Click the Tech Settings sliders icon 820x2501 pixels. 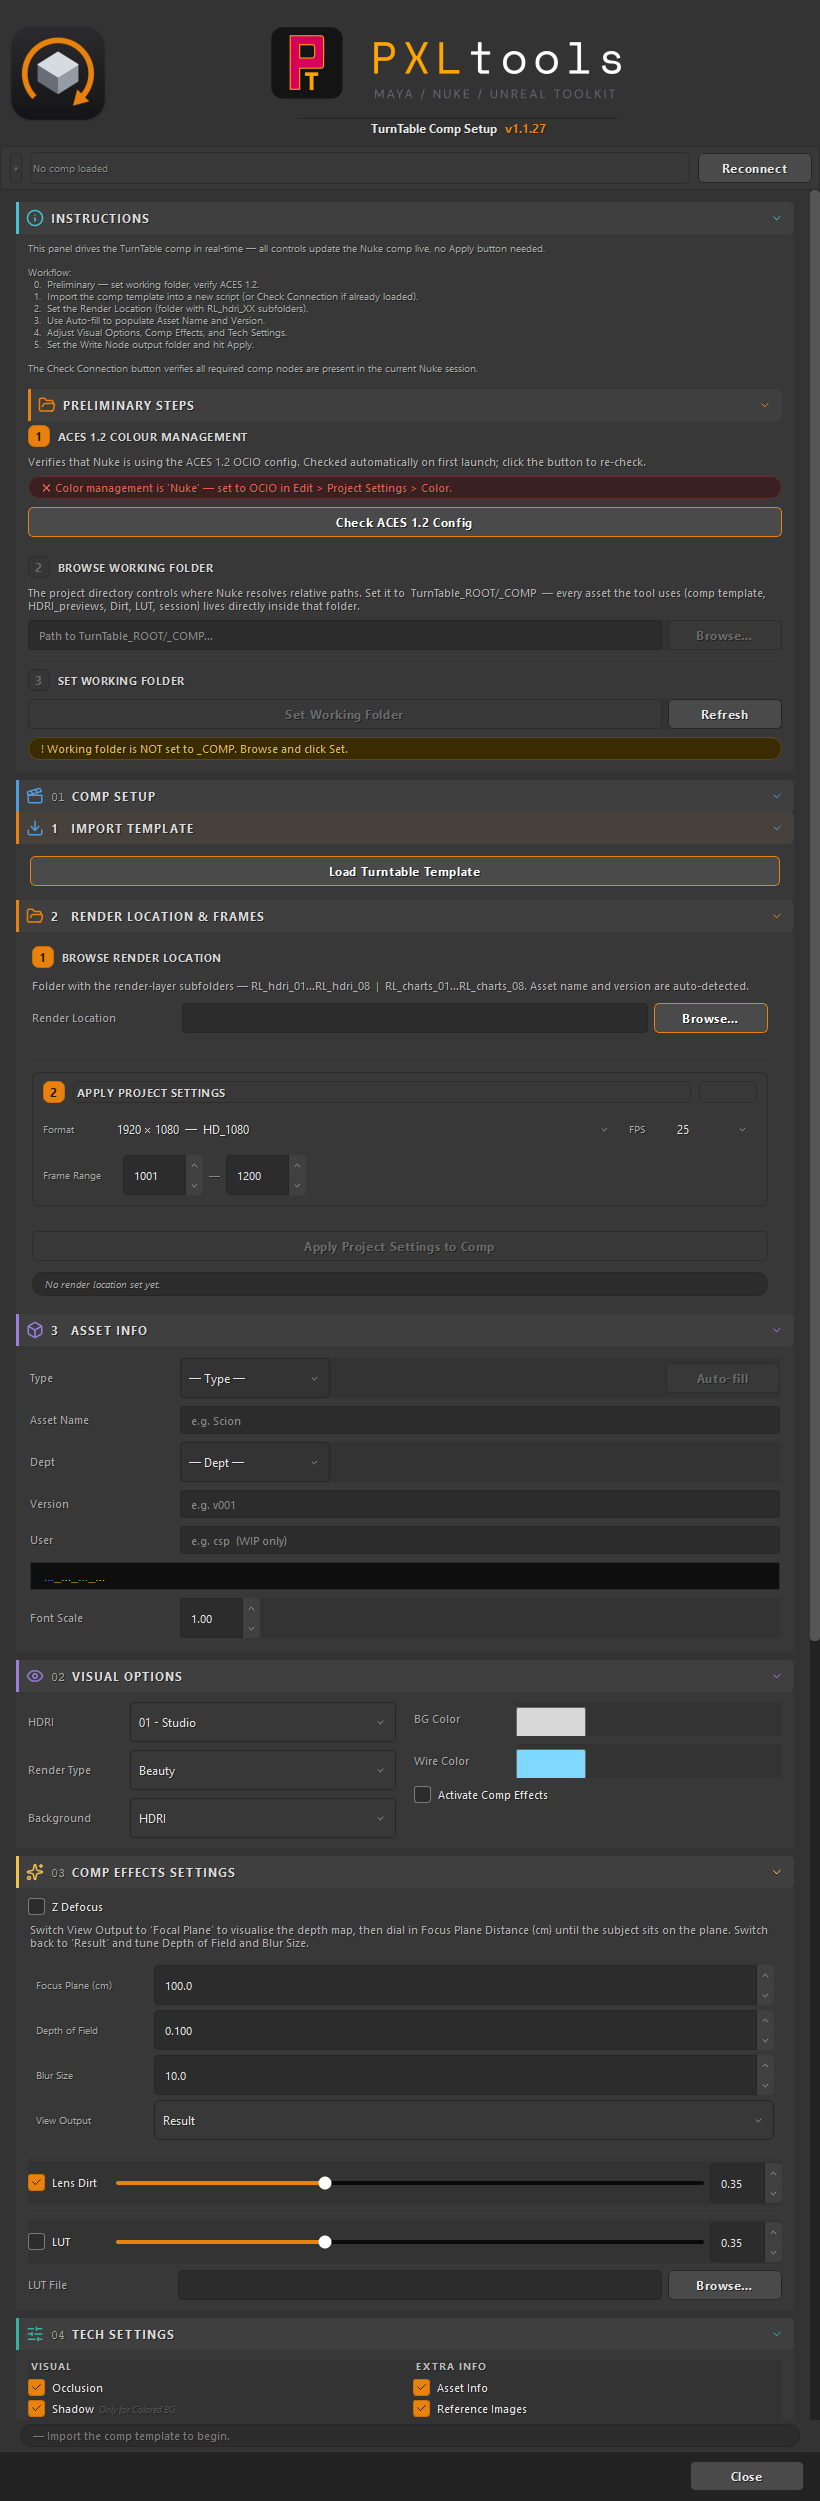click(x=35, y=2334)
